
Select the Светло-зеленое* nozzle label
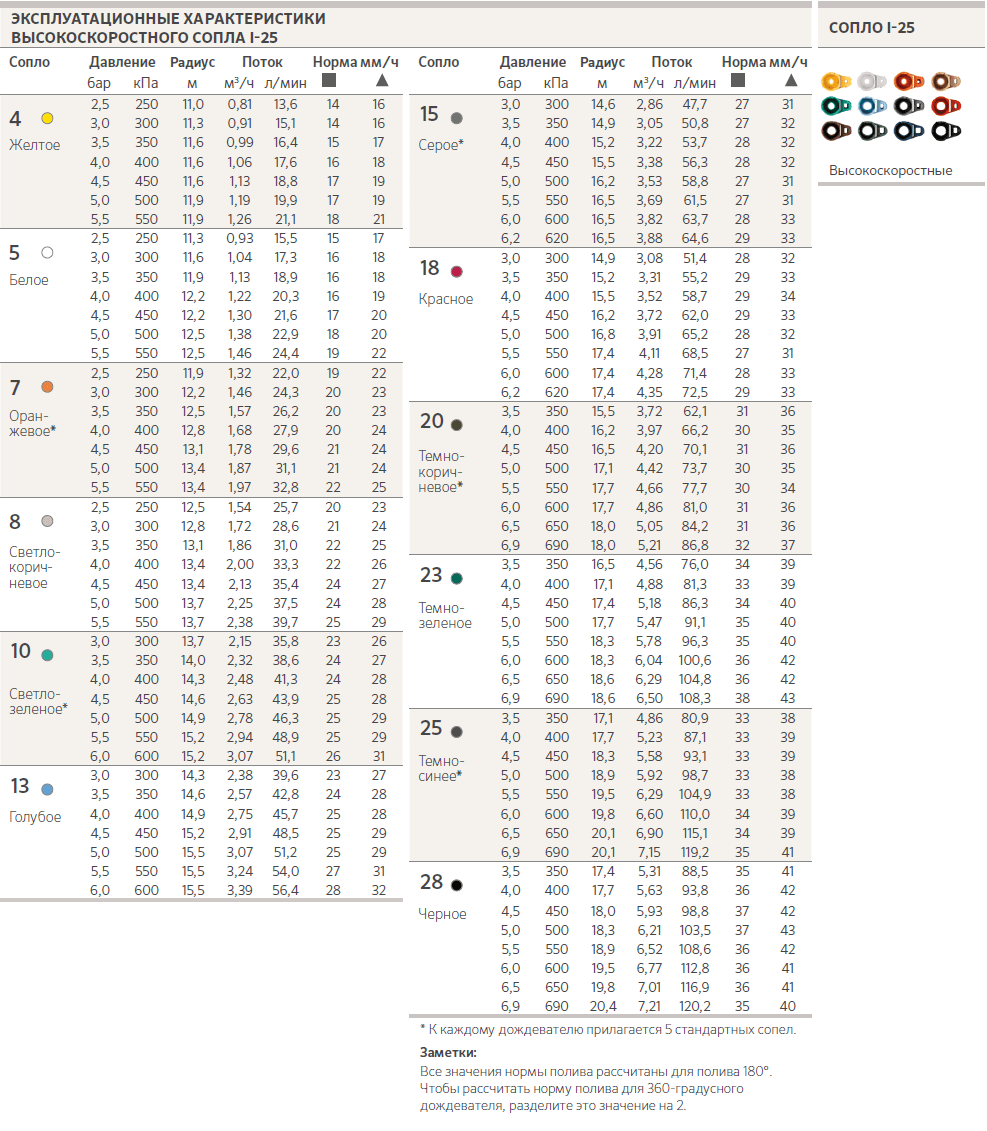tap(38, 702)
